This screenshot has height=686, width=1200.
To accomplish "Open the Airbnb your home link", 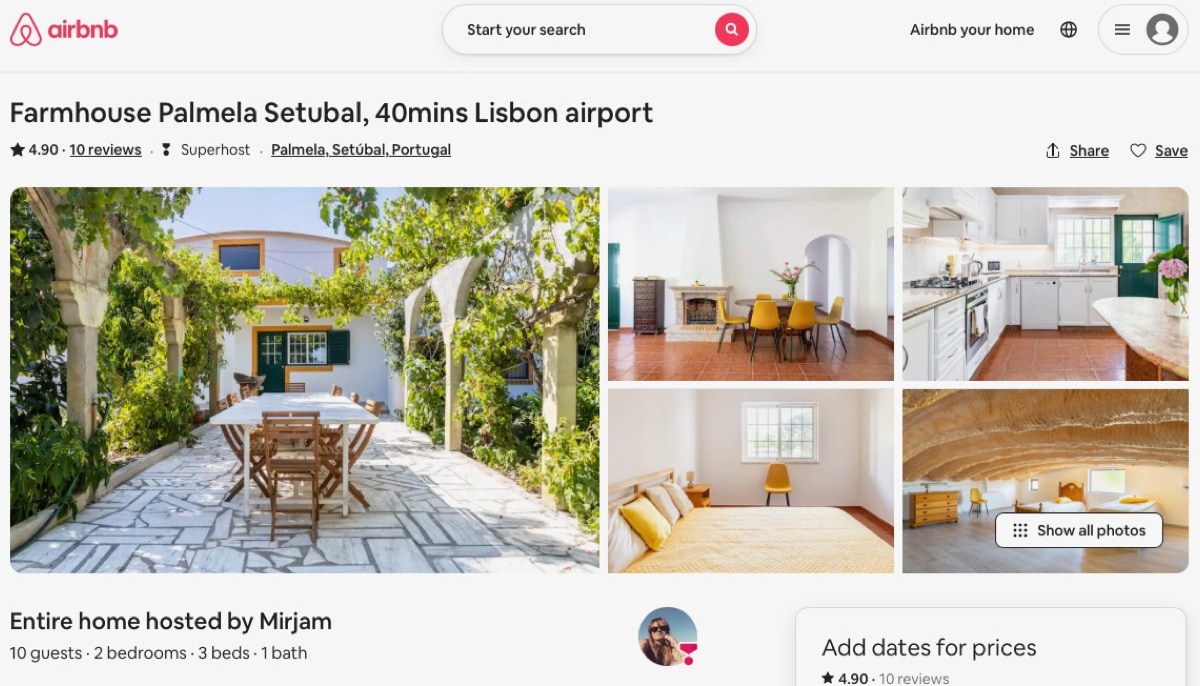I will (972, 30).
